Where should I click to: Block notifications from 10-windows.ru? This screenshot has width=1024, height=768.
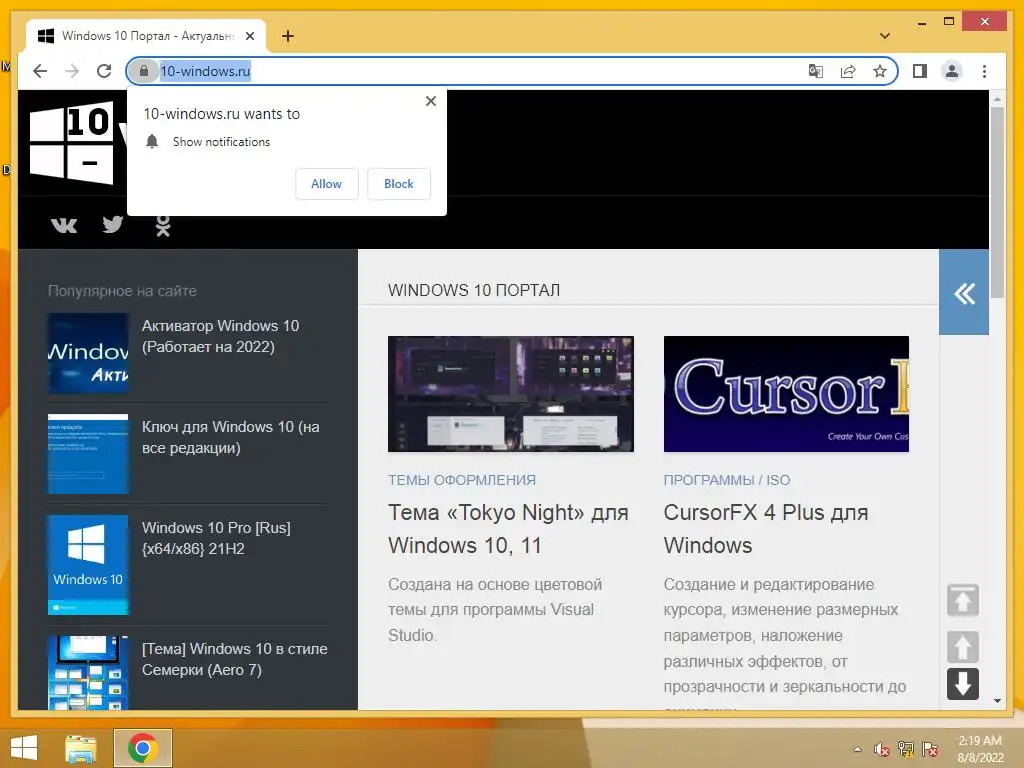pyautogui.click(x=398, y=184)
